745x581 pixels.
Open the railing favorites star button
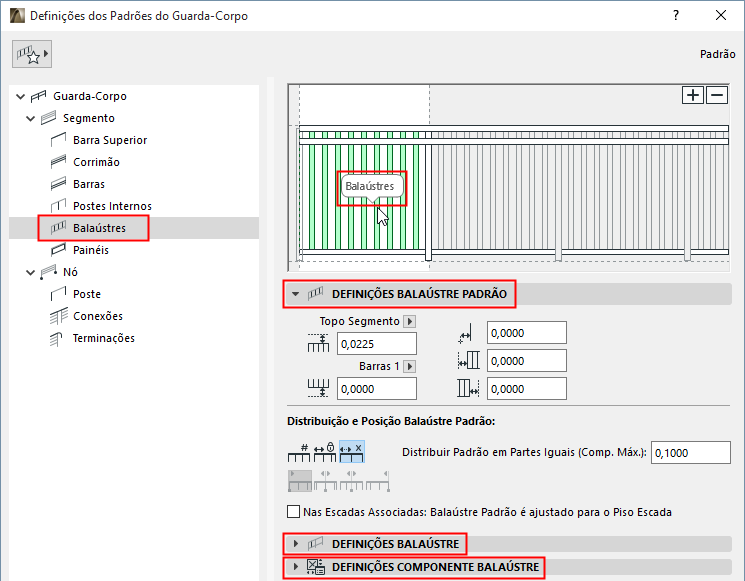(x=32, y=54)
